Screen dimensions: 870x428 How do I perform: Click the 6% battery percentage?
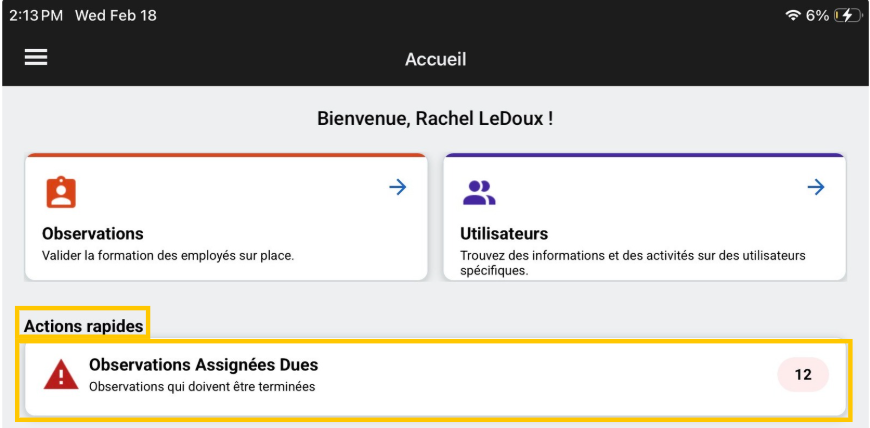(817, 16)
